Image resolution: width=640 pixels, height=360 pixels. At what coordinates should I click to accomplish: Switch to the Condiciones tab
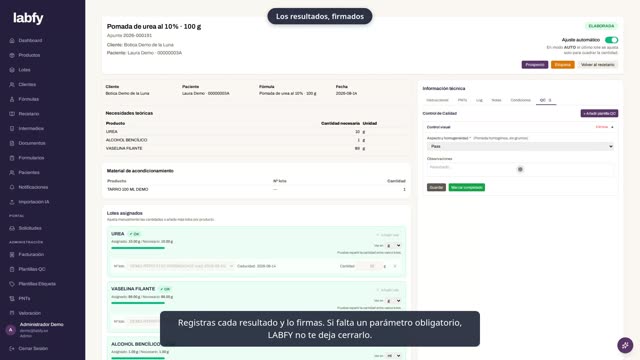click(x=520, y=100)
